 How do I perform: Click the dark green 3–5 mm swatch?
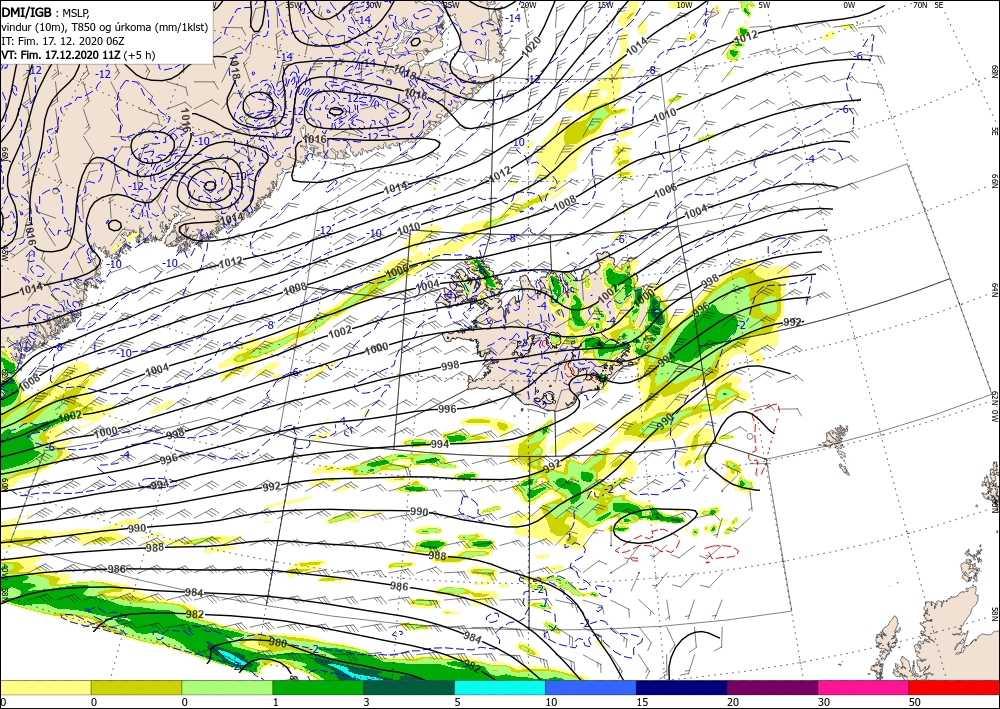coord(409,687)
